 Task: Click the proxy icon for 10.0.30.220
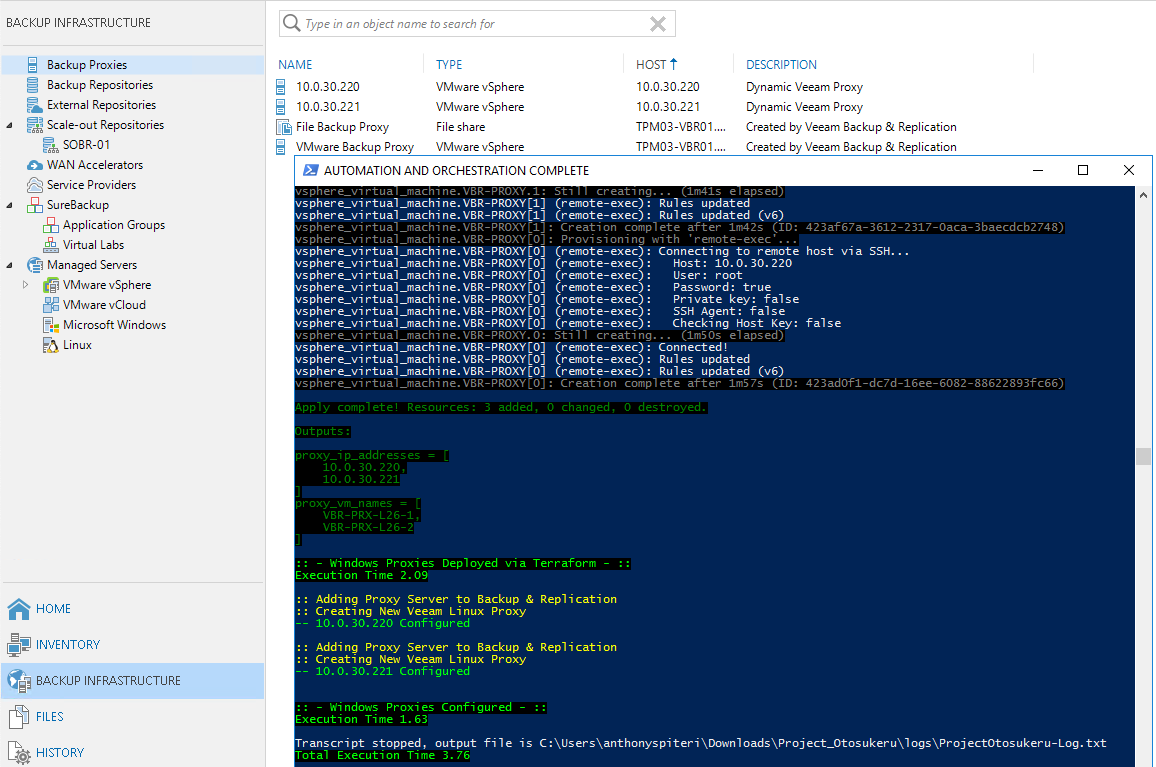pos(281,87)
